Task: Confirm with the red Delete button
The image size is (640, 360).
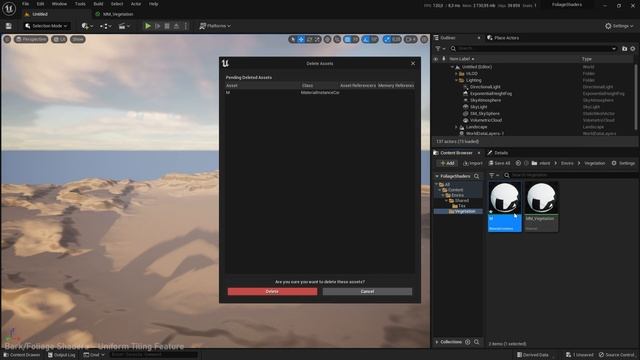Action: (x=272, y=291)
